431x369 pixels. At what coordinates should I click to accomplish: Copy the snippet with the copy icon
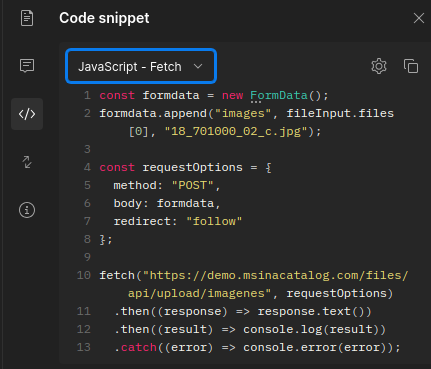pyautogui.click(x=411, y=66)
